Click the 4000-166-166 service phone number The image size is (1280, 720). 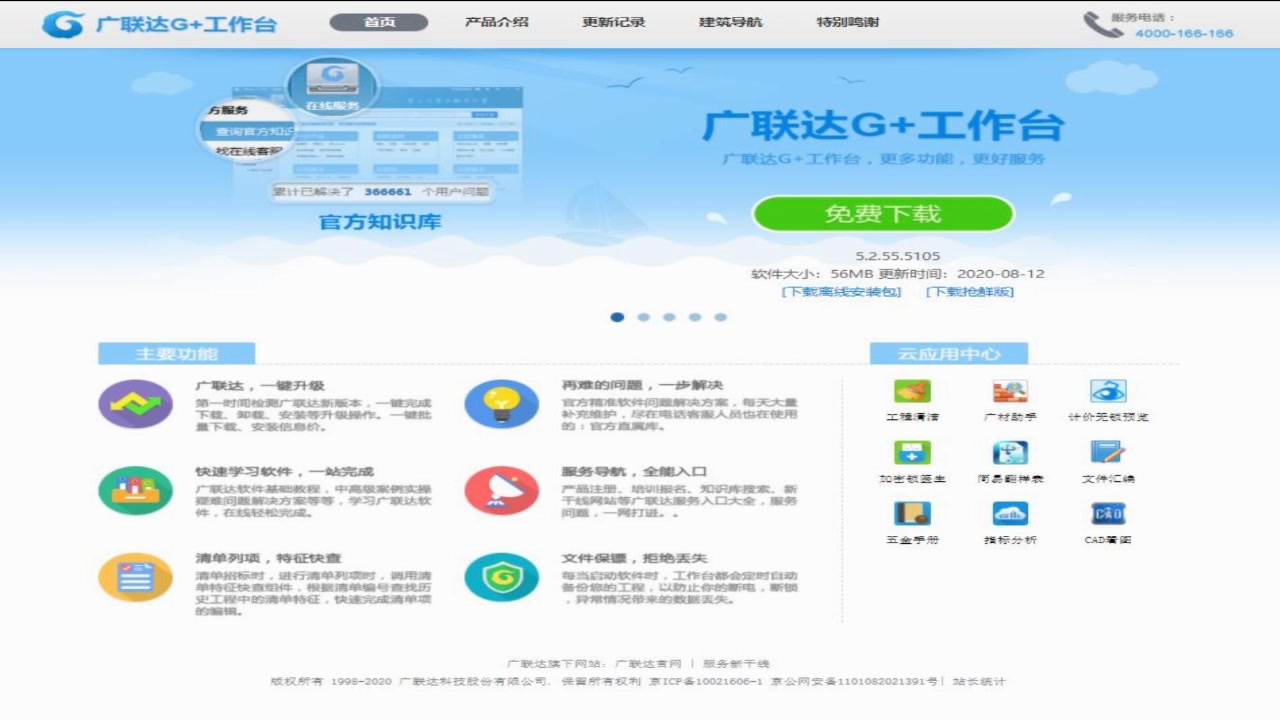tap(1184, 33)
